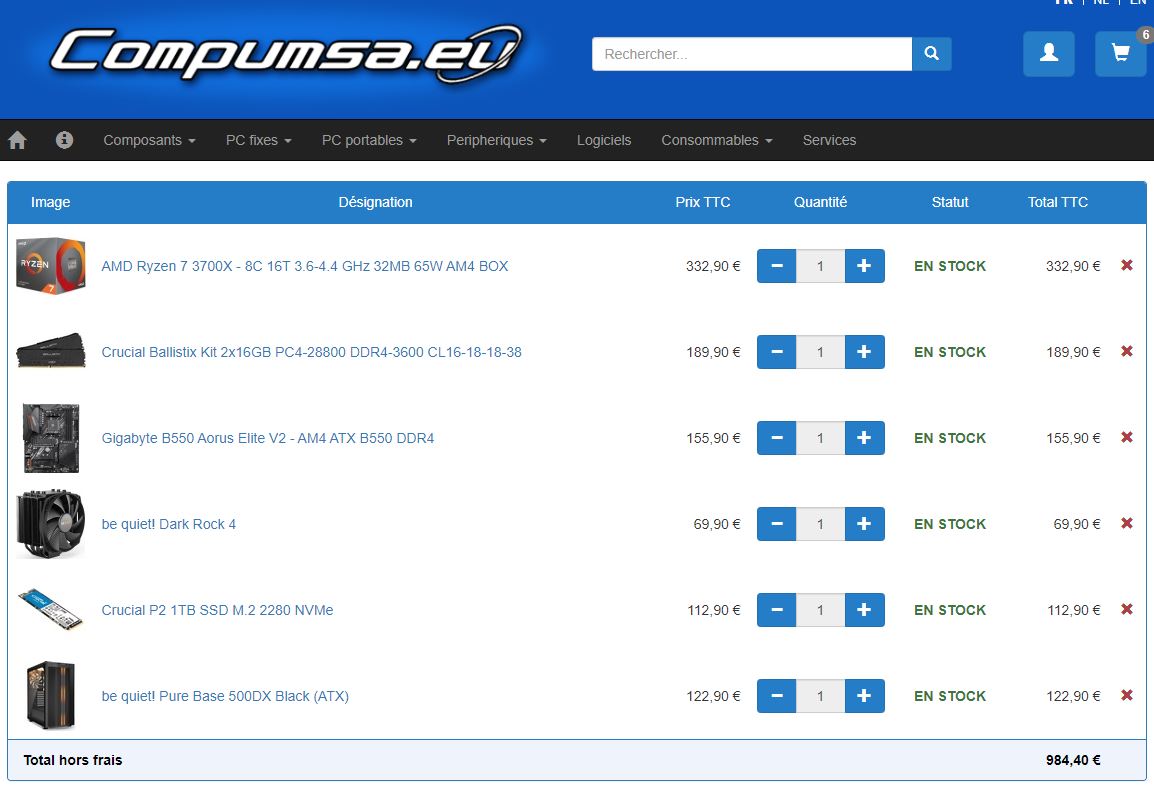Screen dimensions: 1154x788
Task: Open the Logiciels menu item
Action: click(604, 140)
